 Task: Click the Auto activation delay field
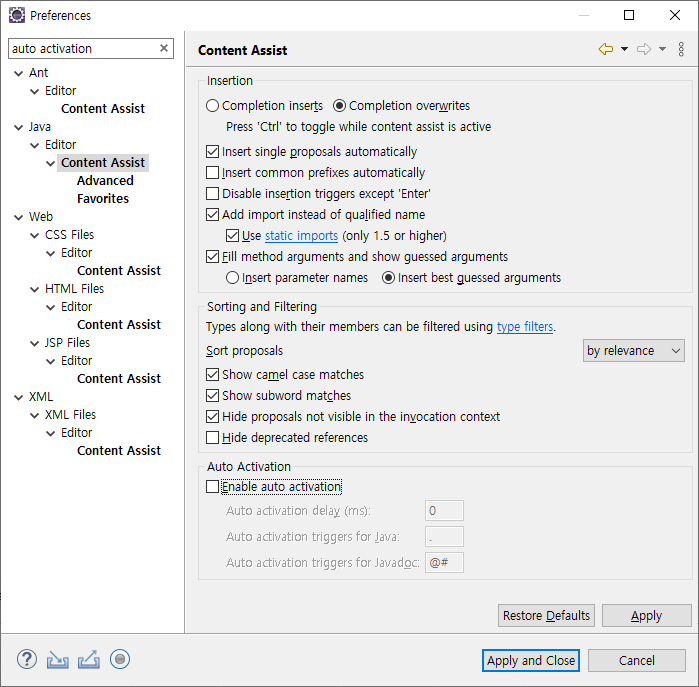444,510
